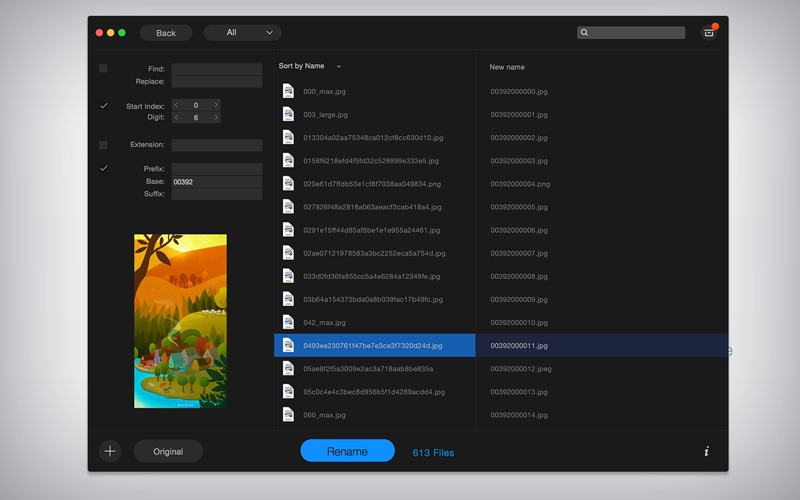800x500 pixels.
Task: Enable the Extension checkbox
Action: tap(103, 145)
